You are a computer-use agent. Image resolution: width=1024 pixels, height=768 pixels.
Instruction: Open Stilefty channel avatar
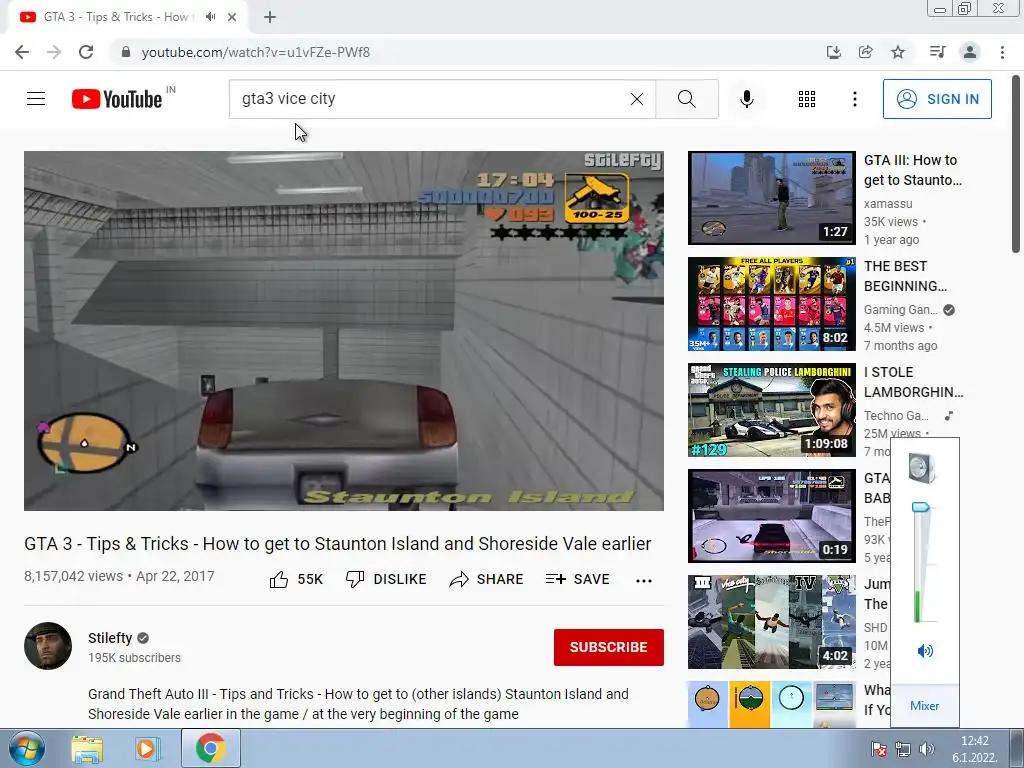coord(48,646)
